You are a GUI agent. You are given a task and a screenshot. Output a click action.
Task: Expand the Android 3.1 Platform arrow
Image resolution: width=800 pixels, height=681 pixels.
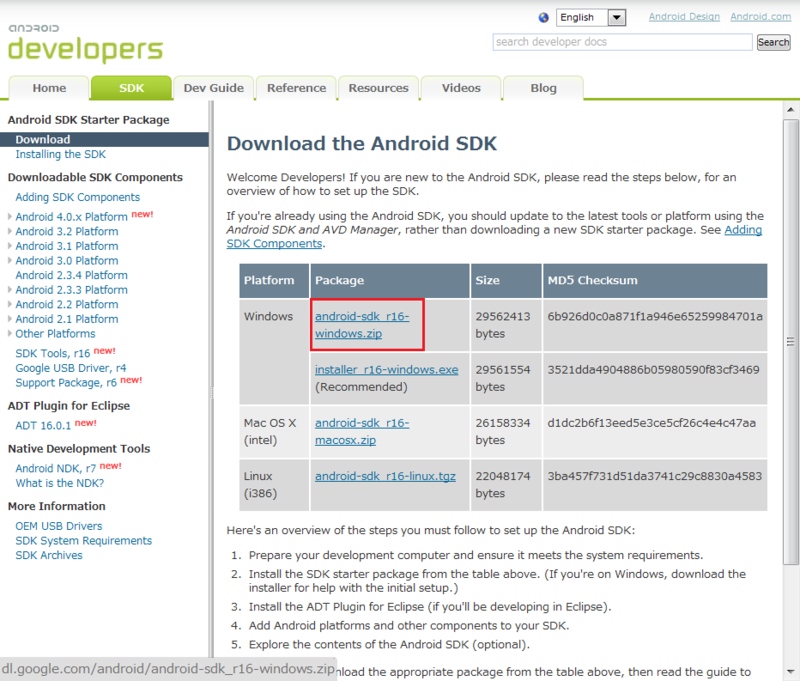(10, 246)
